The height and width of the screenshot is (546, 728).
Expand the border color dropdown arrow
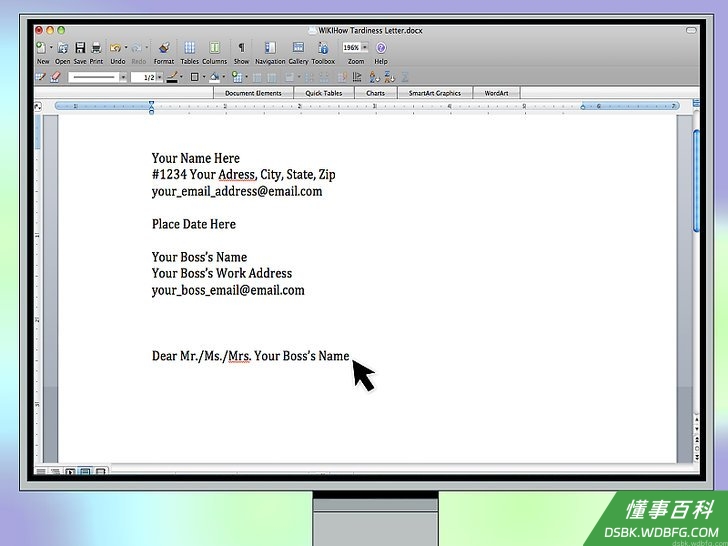(x=181, y=77)
